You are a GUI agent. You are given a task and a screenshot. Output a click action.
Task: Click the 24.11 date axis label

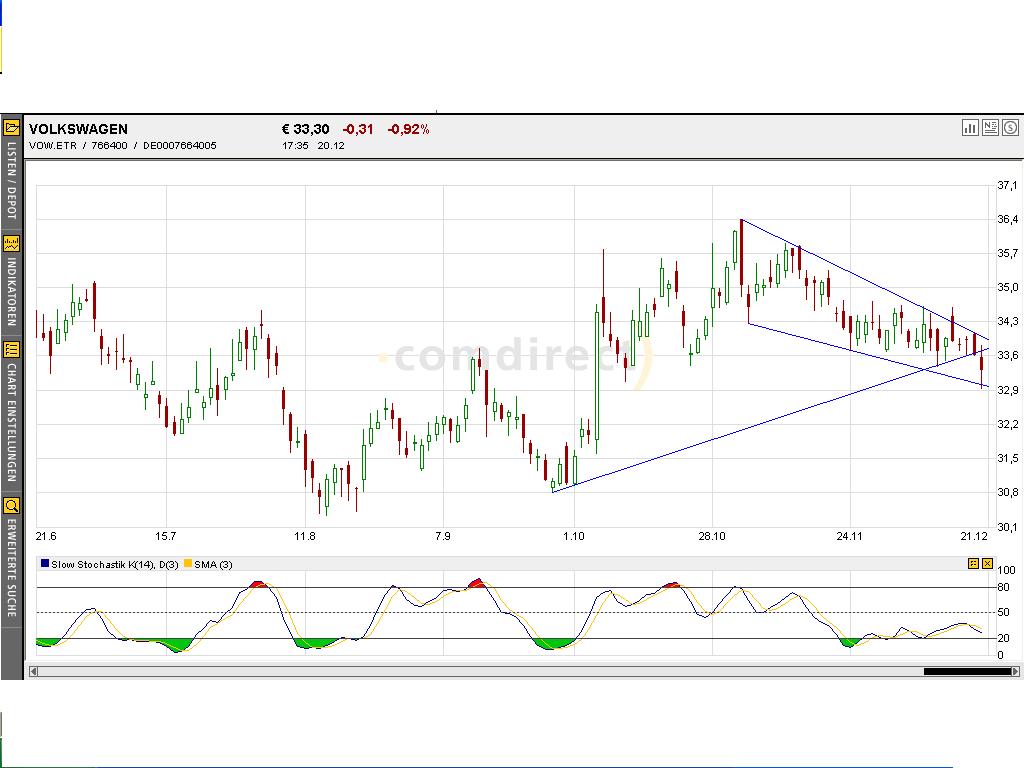(x=849, y=536)
